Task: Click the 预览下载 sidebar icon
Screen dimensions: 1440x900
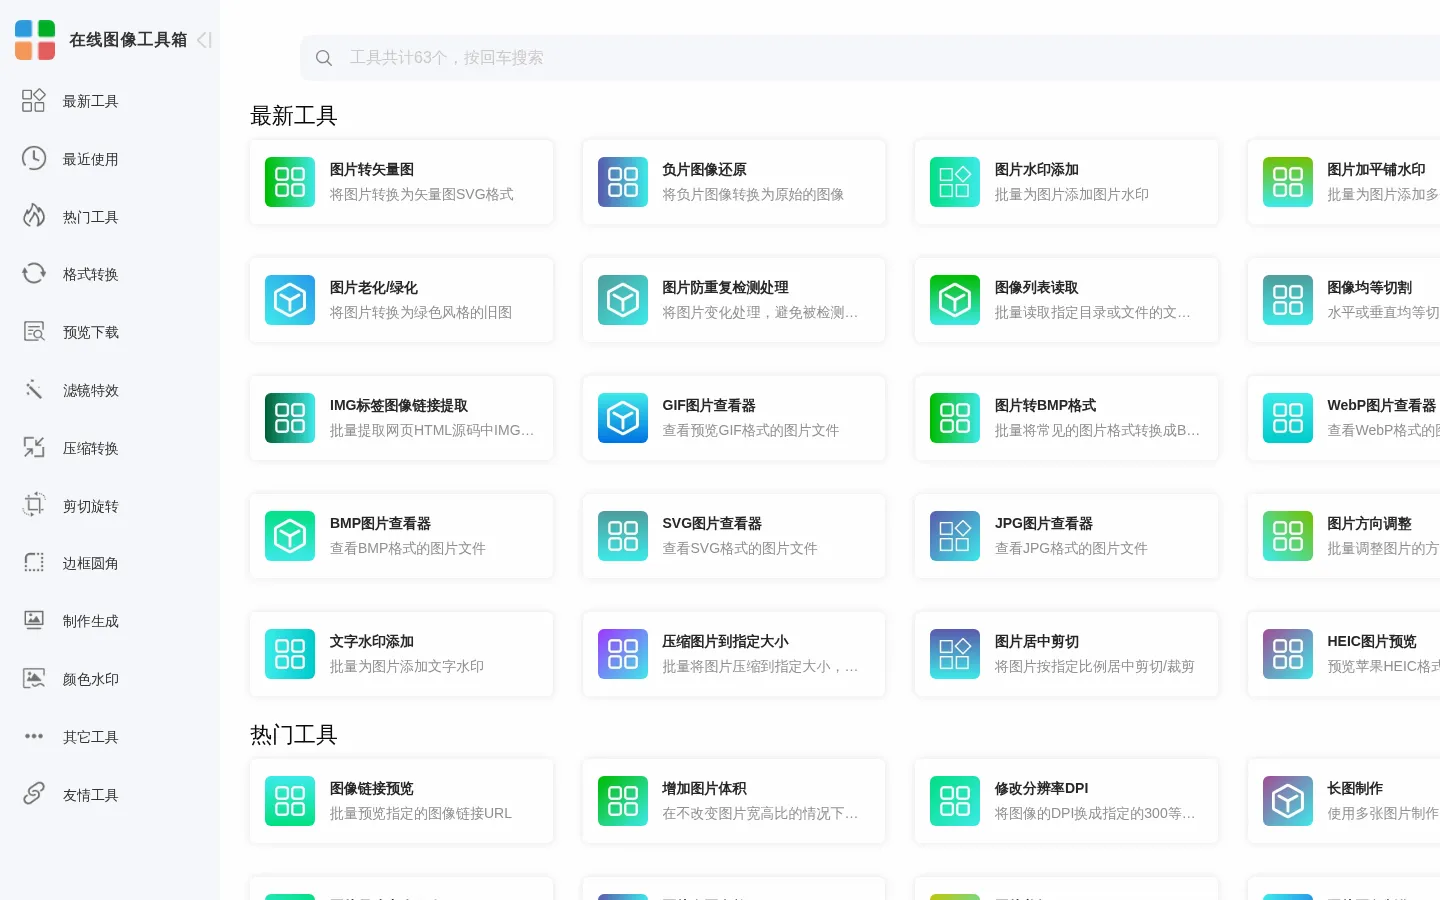Action: click(34, 331)
